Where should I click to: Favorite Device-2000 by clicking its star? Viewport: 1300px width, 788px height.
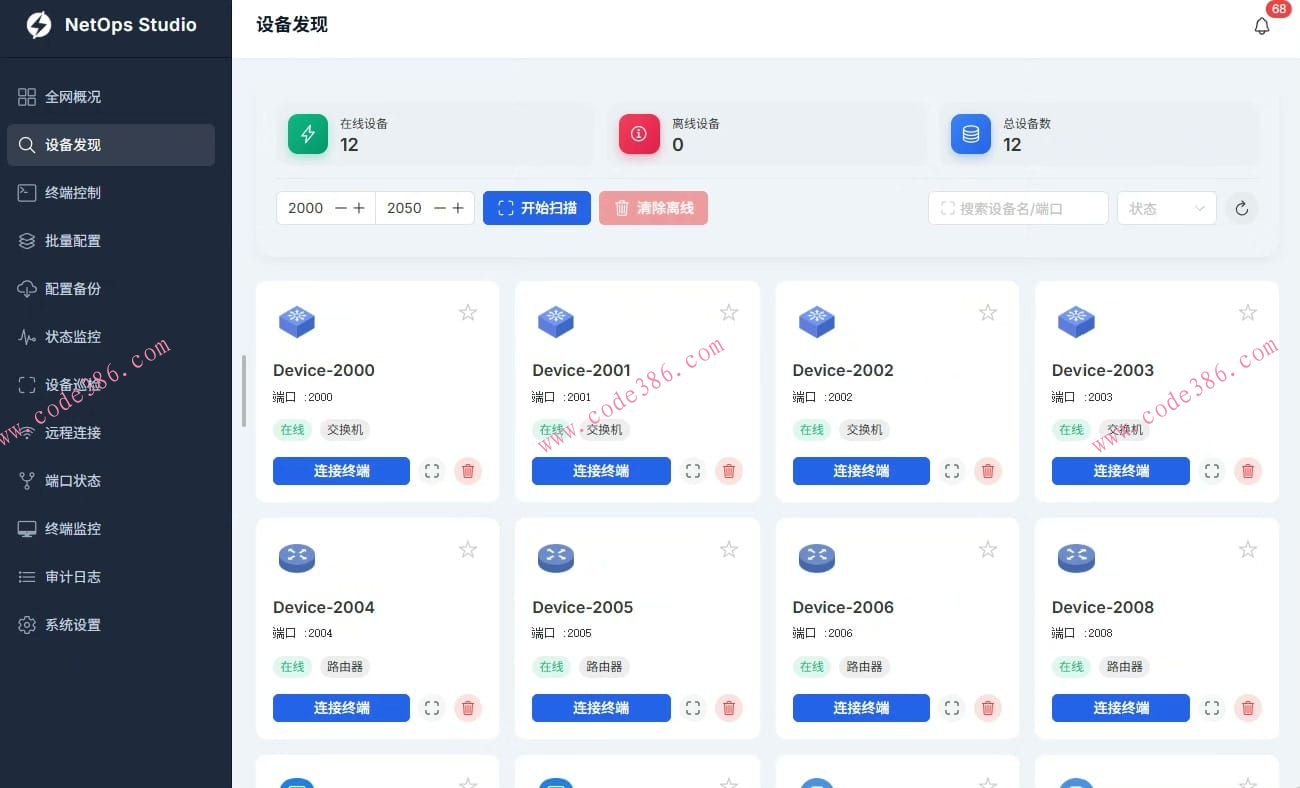click(467, 312)
